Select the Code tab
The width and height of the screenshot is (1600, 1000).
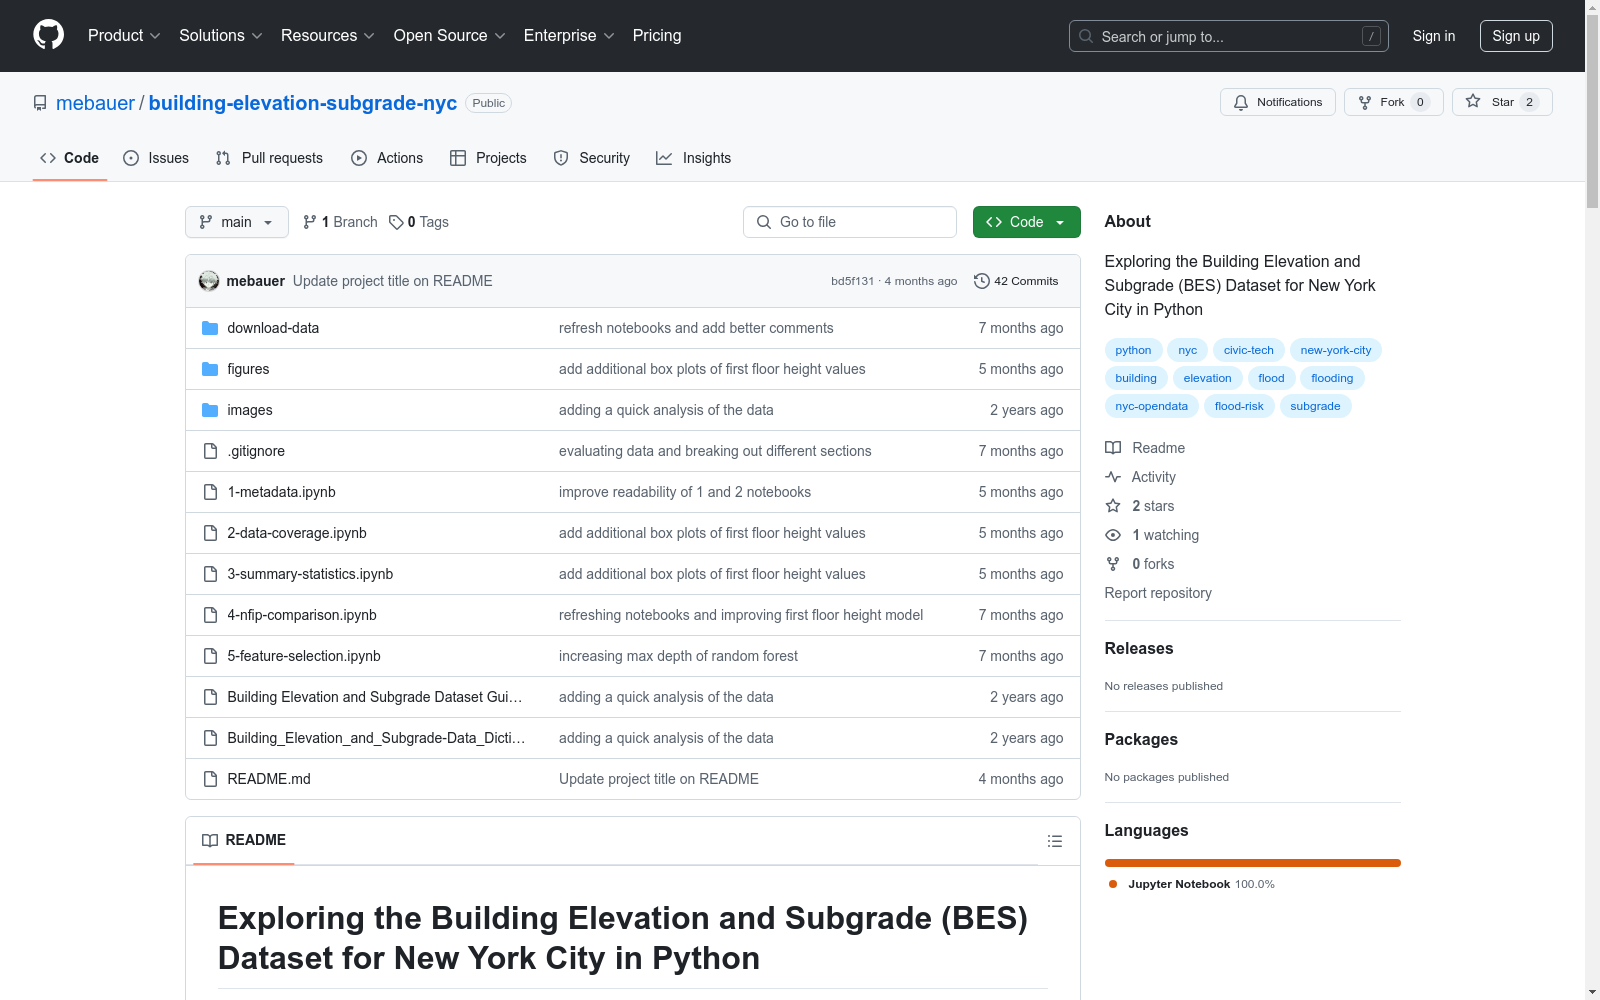pyautogui.click(x=70, y=158)
